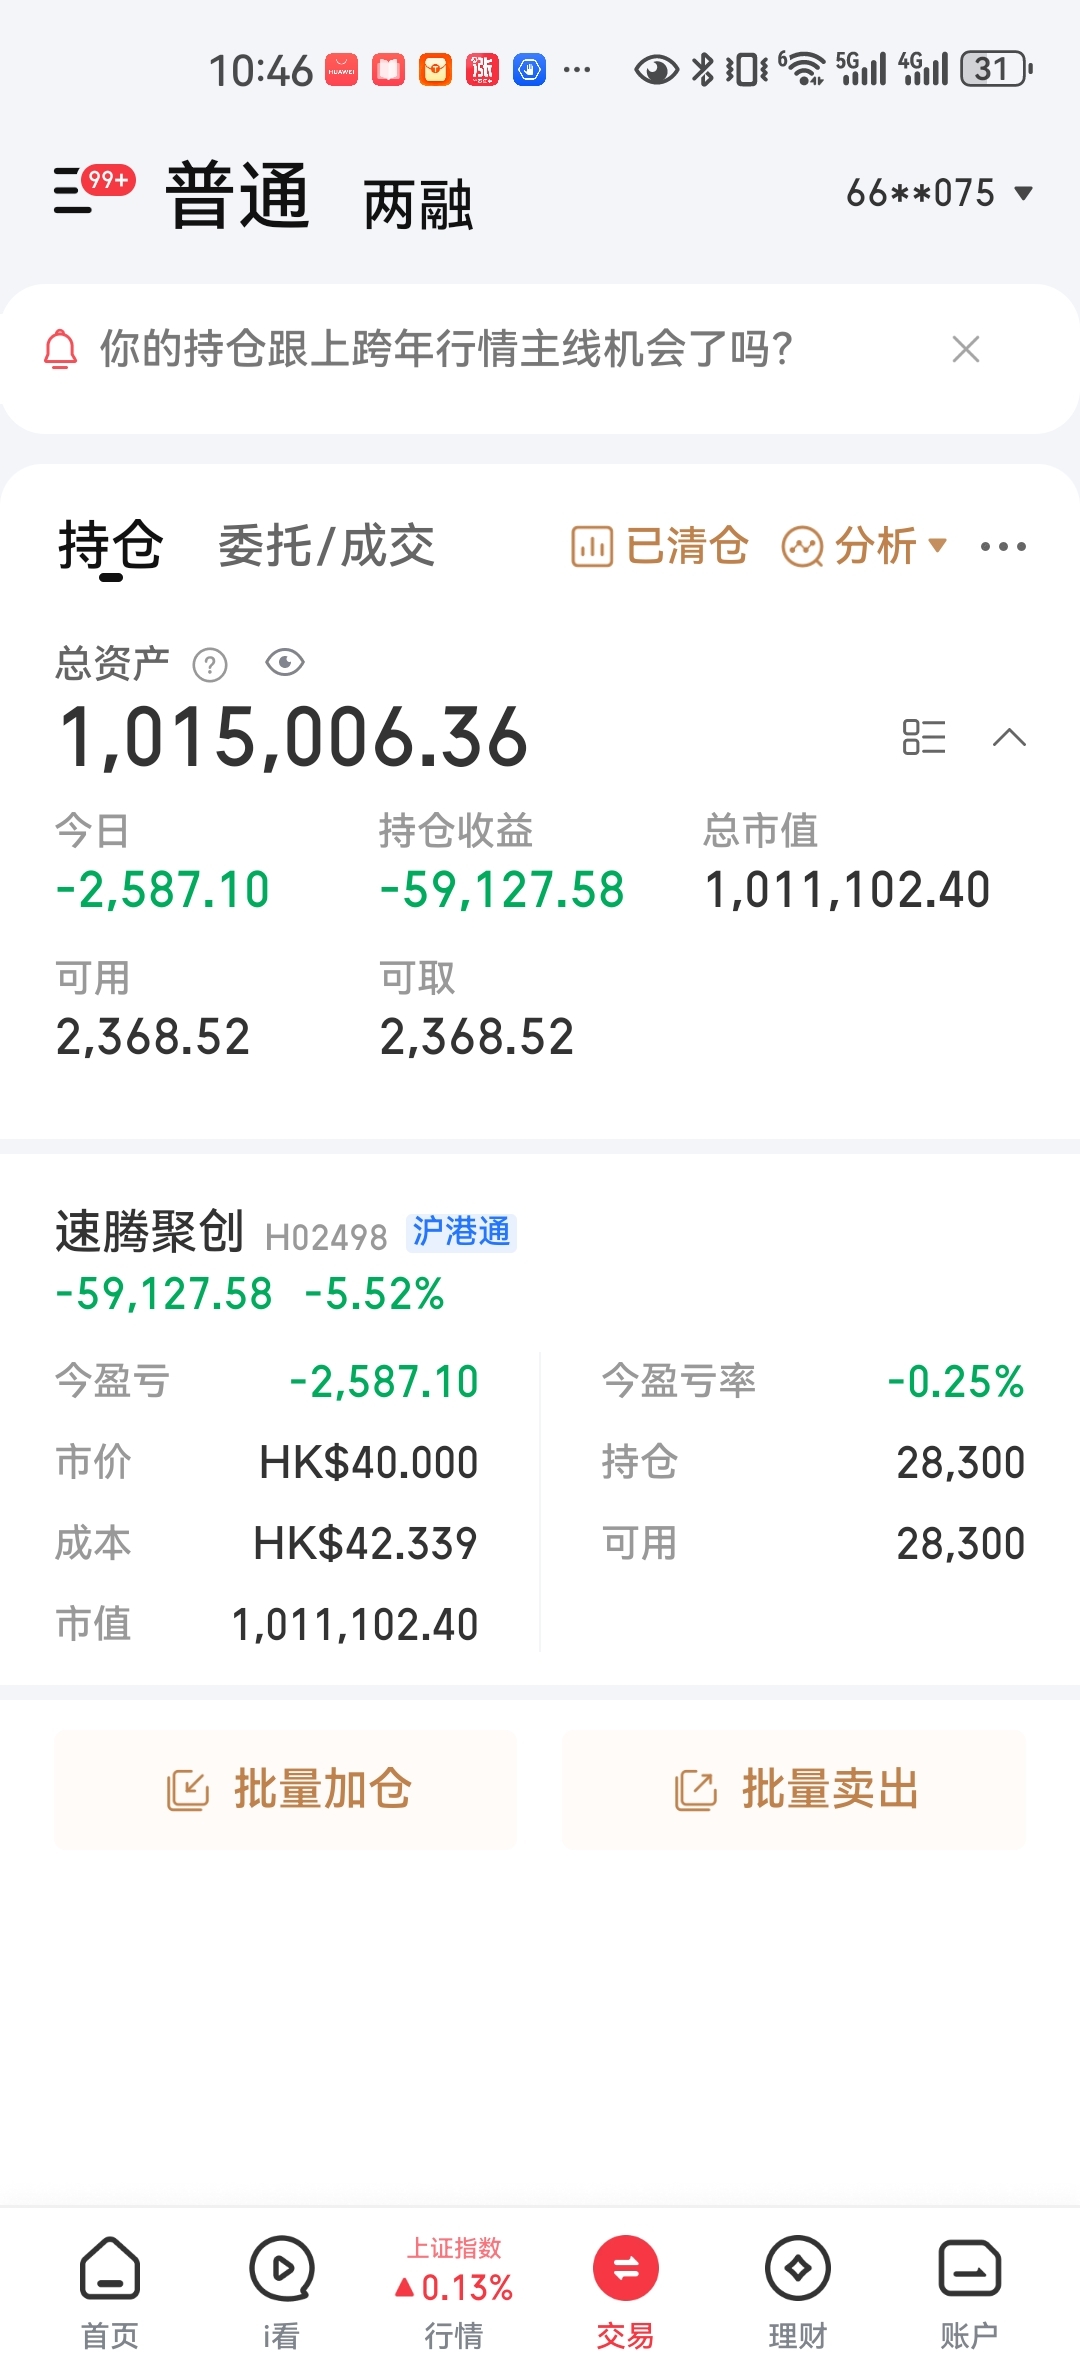Select the 委托/成交 orders tab
This screenshot has width=1080, height=2376.
326,546
